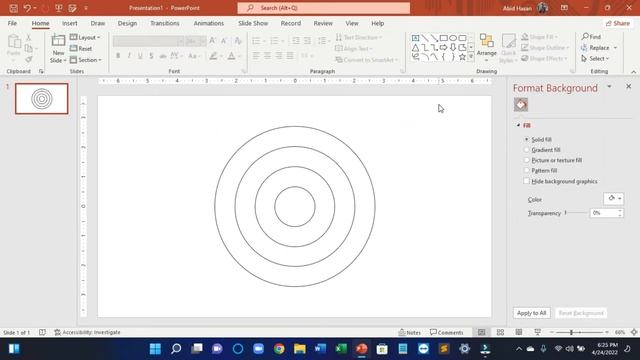Open File Explorer from the taskbar
This screenshot has height=360, width=640.
(300, 349)
